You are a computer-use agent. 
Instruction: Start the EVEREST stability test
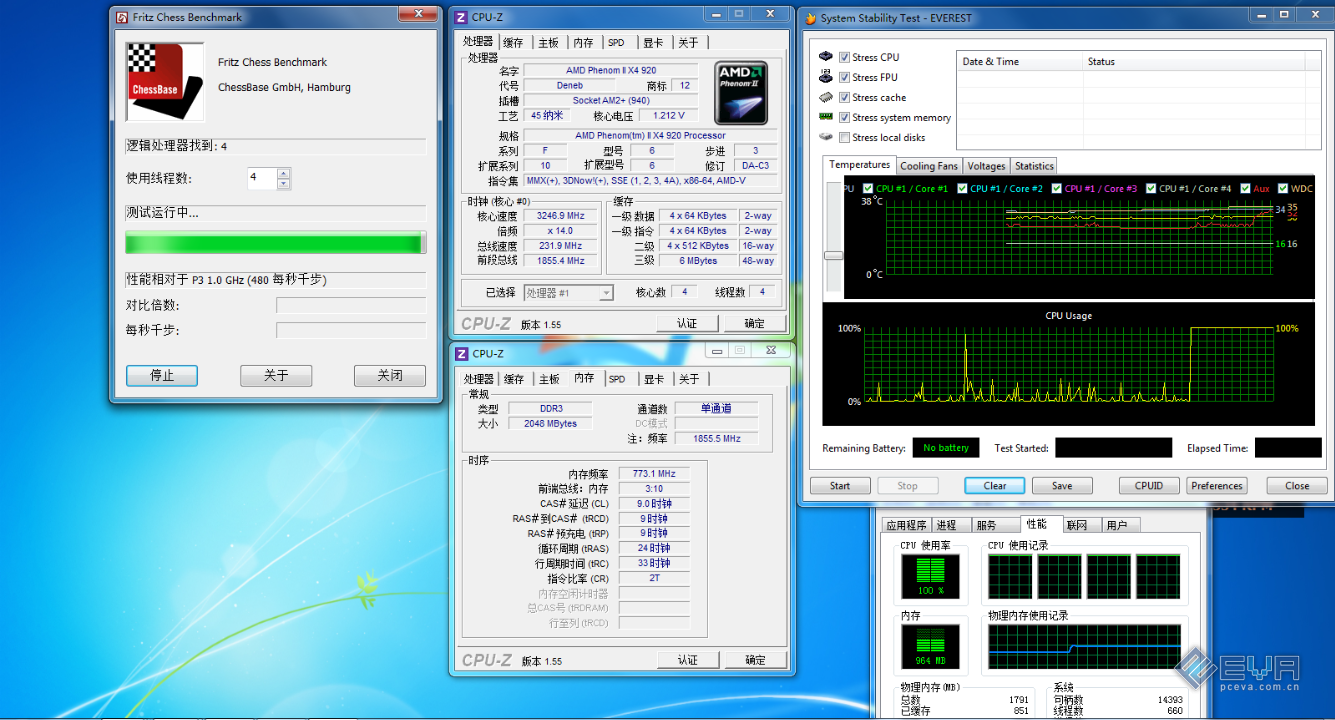(840, 486)
